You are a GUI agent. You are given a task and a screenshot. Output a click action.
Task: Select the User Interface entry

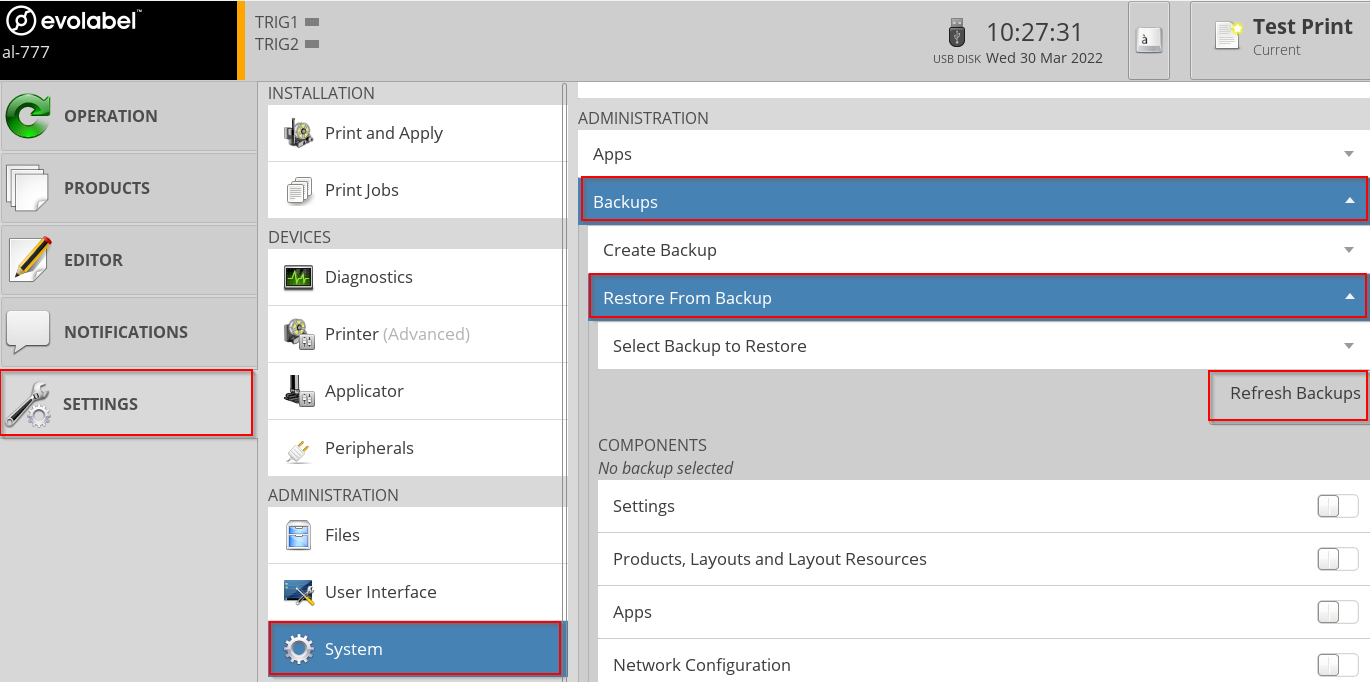pos(417,592)
